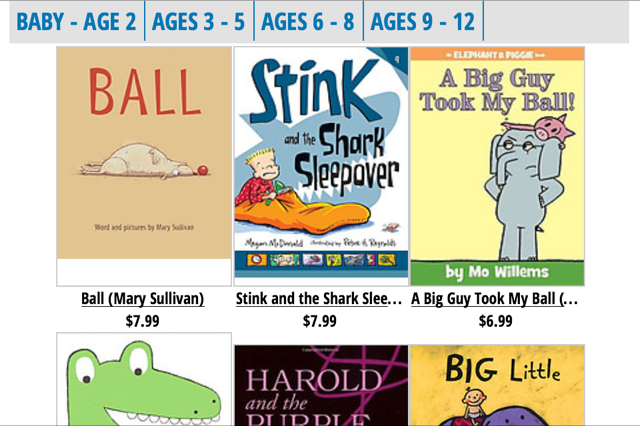Click the $7.99 price under Ball
Screen dimensions: 640x426
pyautogui.click(x=142, y=321)
